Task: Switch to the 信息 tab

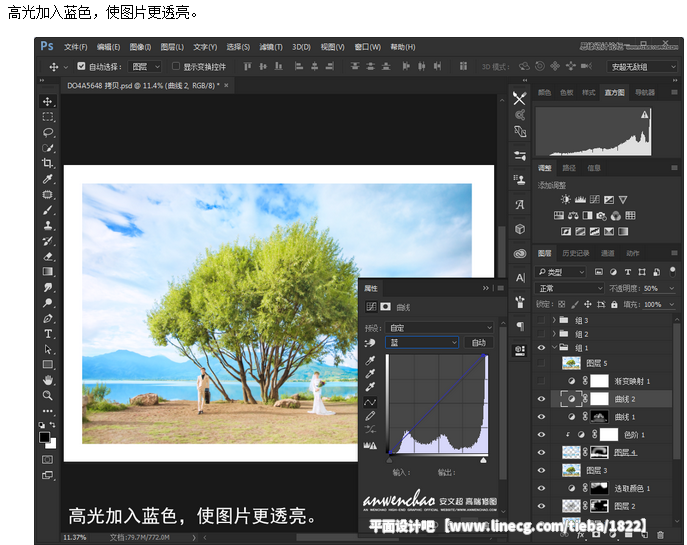Action: (x=594, y=168)
